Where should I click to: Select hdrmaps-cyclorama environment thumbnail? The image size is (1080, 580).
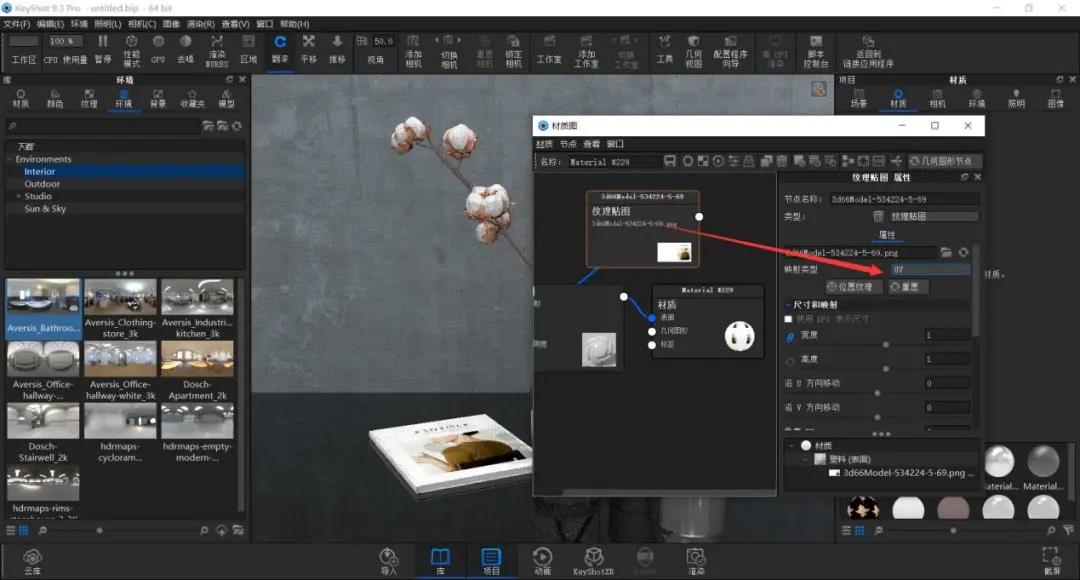pos(120,433)
